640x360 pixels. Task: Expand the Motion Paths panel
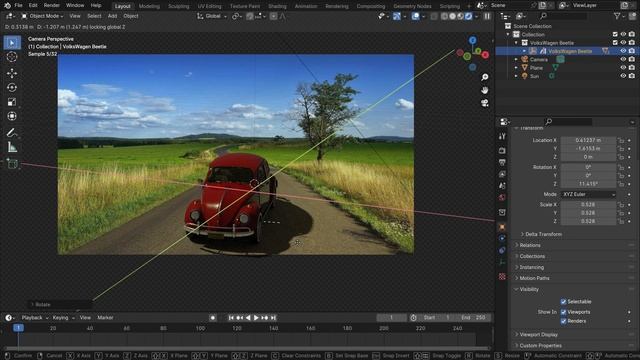click(534, 278)
